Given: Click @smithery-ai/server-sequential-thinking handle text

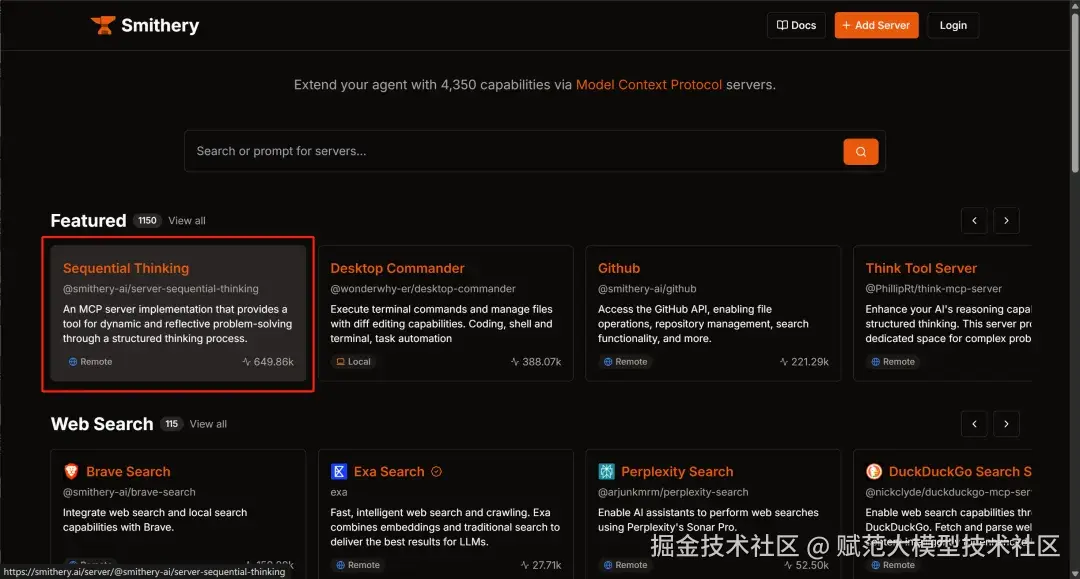Looking at the screenshot, I should coord(160,288).
